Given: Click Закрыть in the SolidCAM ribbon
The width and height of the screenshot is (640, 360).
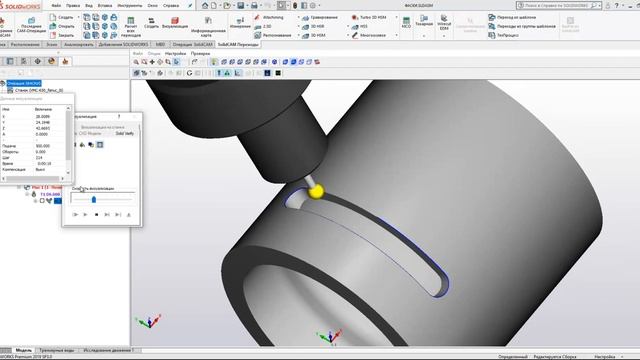Looking at the screenshot, I should coord(62,35).
